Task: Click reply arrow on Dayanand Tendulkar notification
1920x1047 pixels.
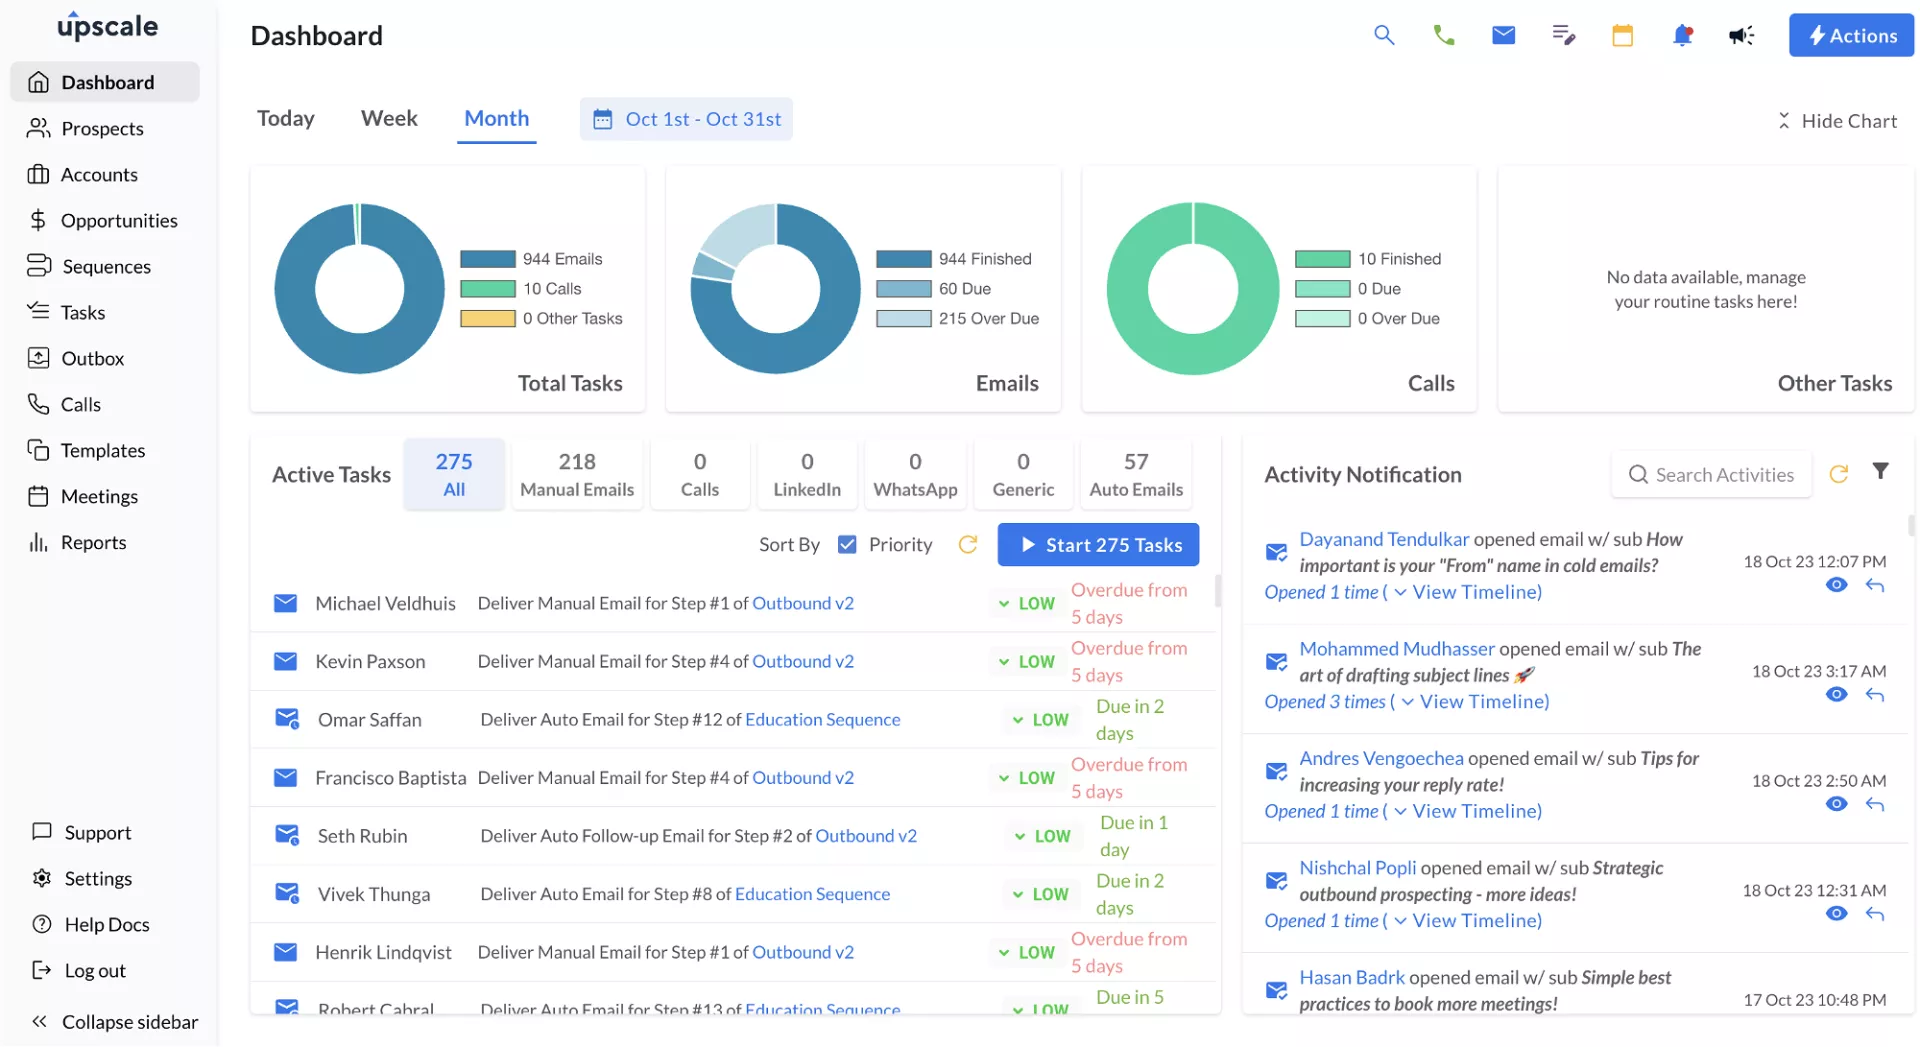Action: point(1875,586)
